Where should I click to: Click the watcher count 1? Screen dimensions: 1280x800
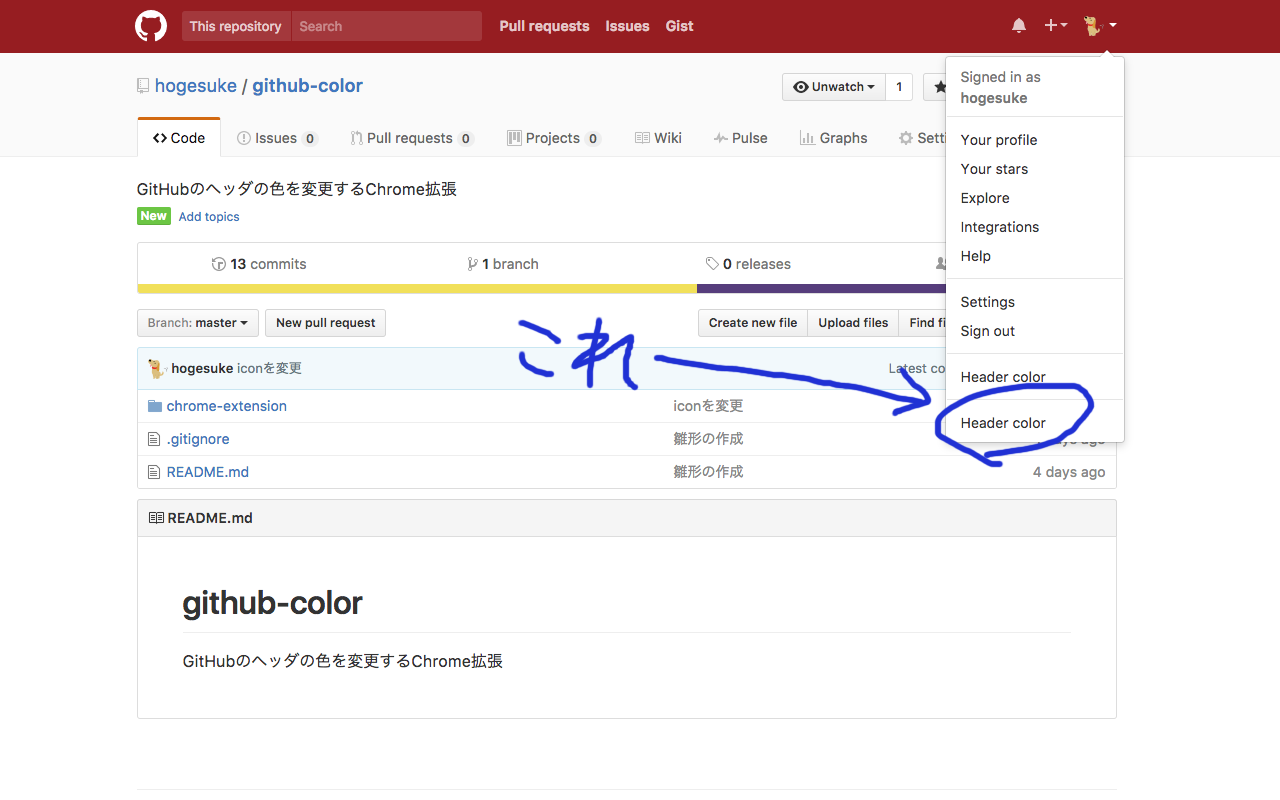(x=899, y=87)
